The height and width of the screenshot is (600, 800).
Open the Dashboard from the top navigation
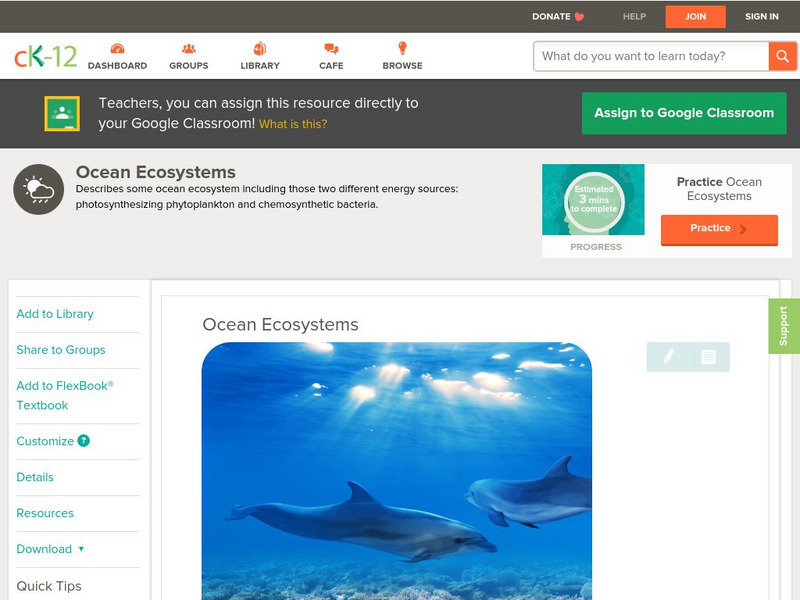point(120,57)
